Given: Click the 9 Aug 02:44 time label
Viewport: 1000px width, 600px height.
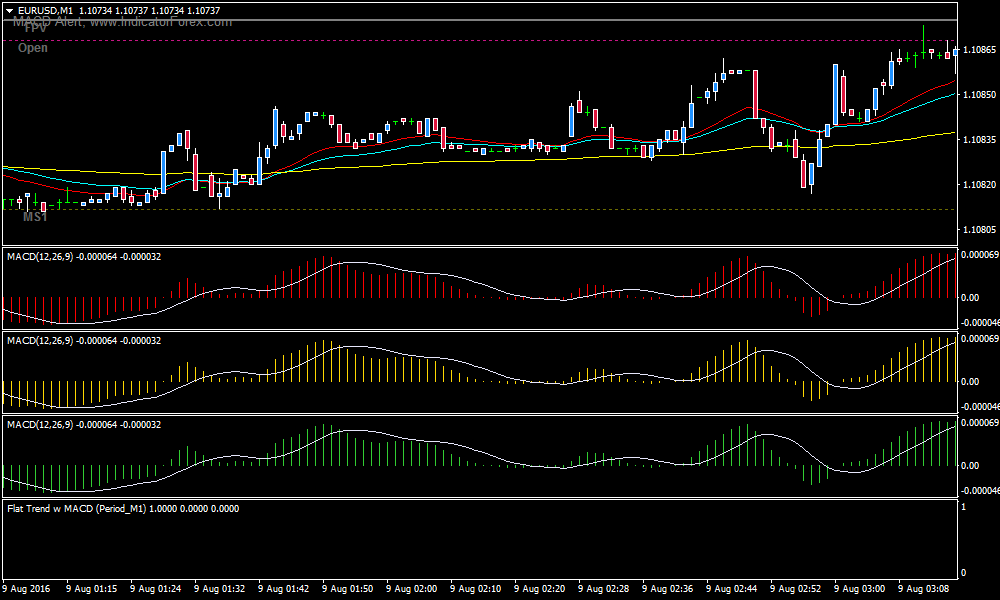Looking at the screenshot, I should pyautogui.click(x=732, y=588).
